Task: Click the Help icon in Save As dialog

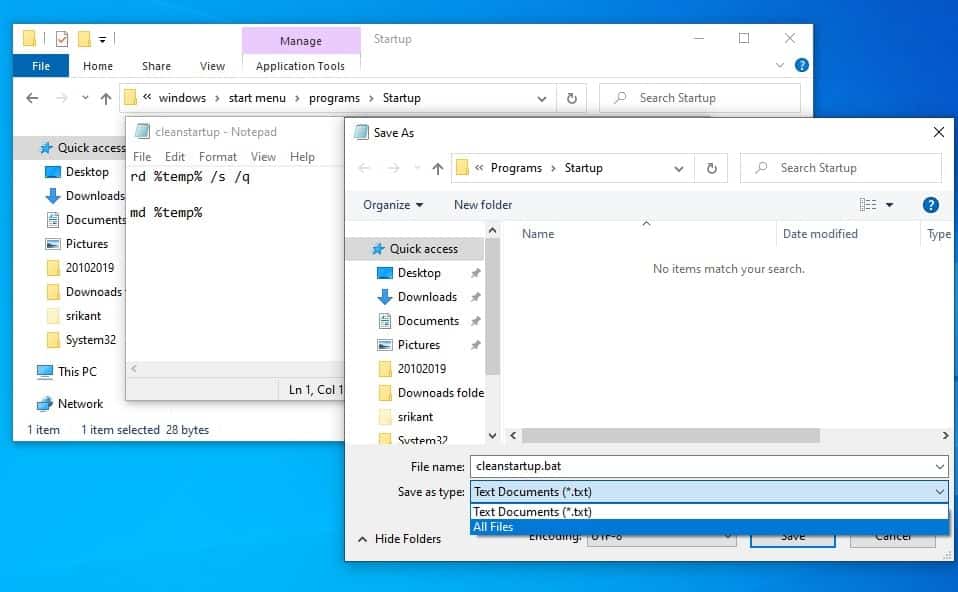Action: (930, 205)
